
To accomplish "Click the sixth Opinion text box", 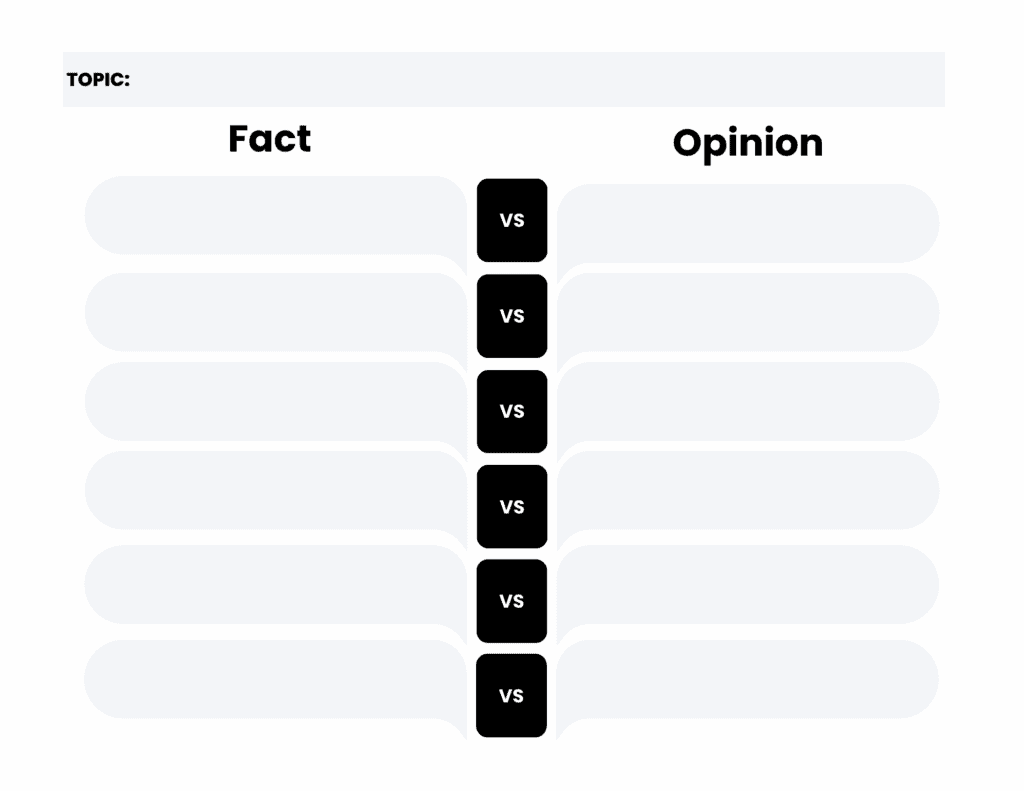I will tap(748, 680).
